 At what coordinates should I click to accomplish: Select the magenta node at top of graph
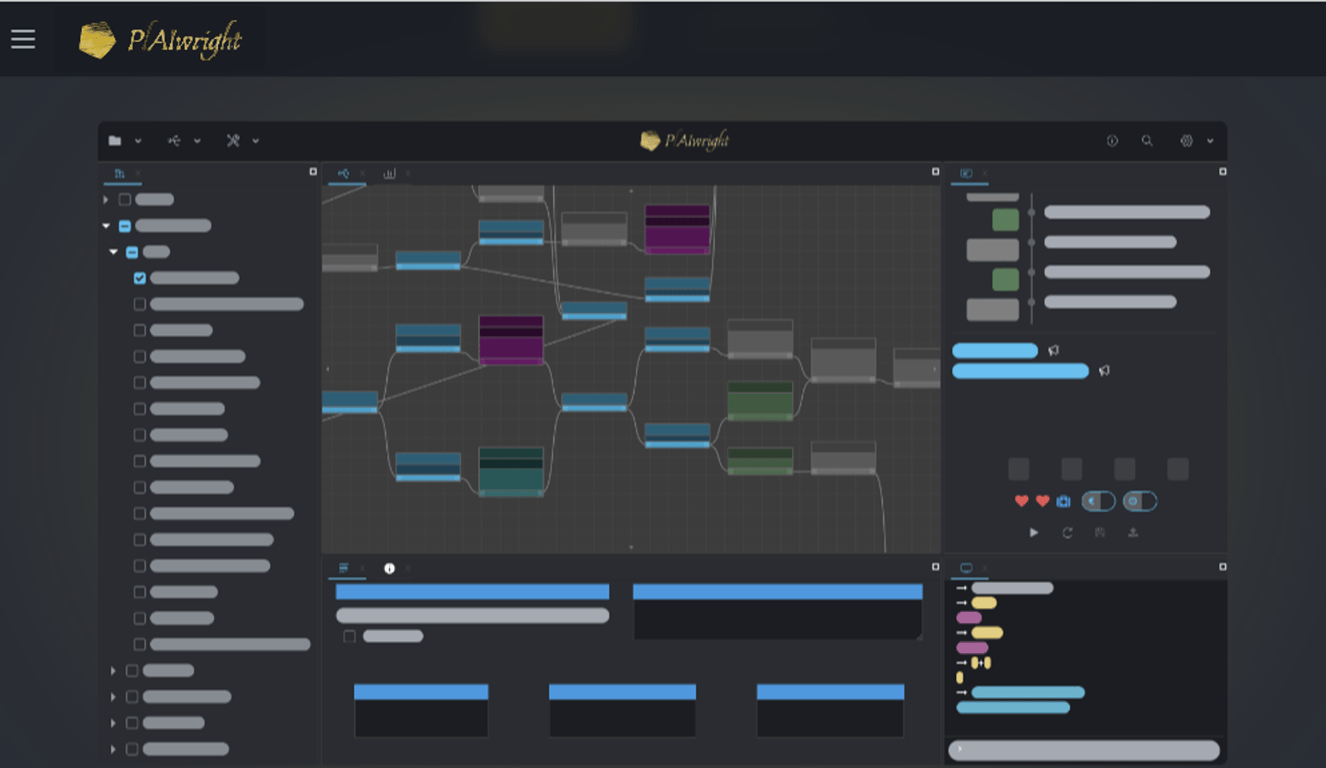click(677, 229)
